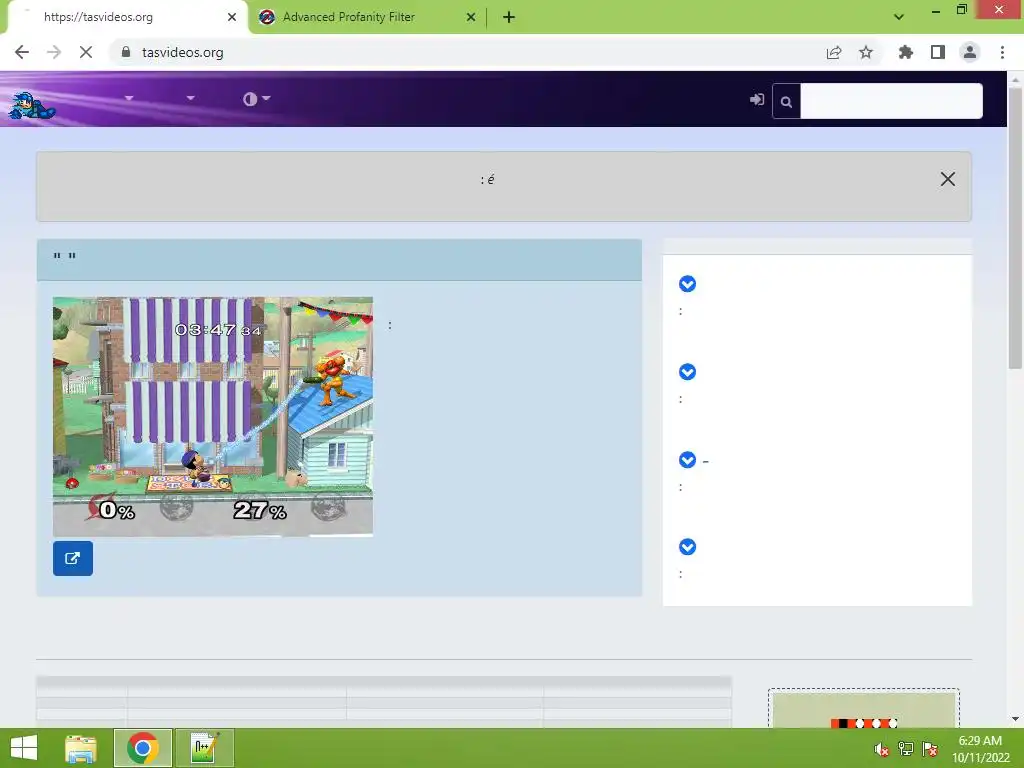Expand the first blue chevron item
The height and width of the screenshot is (768, 1024).
687,284
